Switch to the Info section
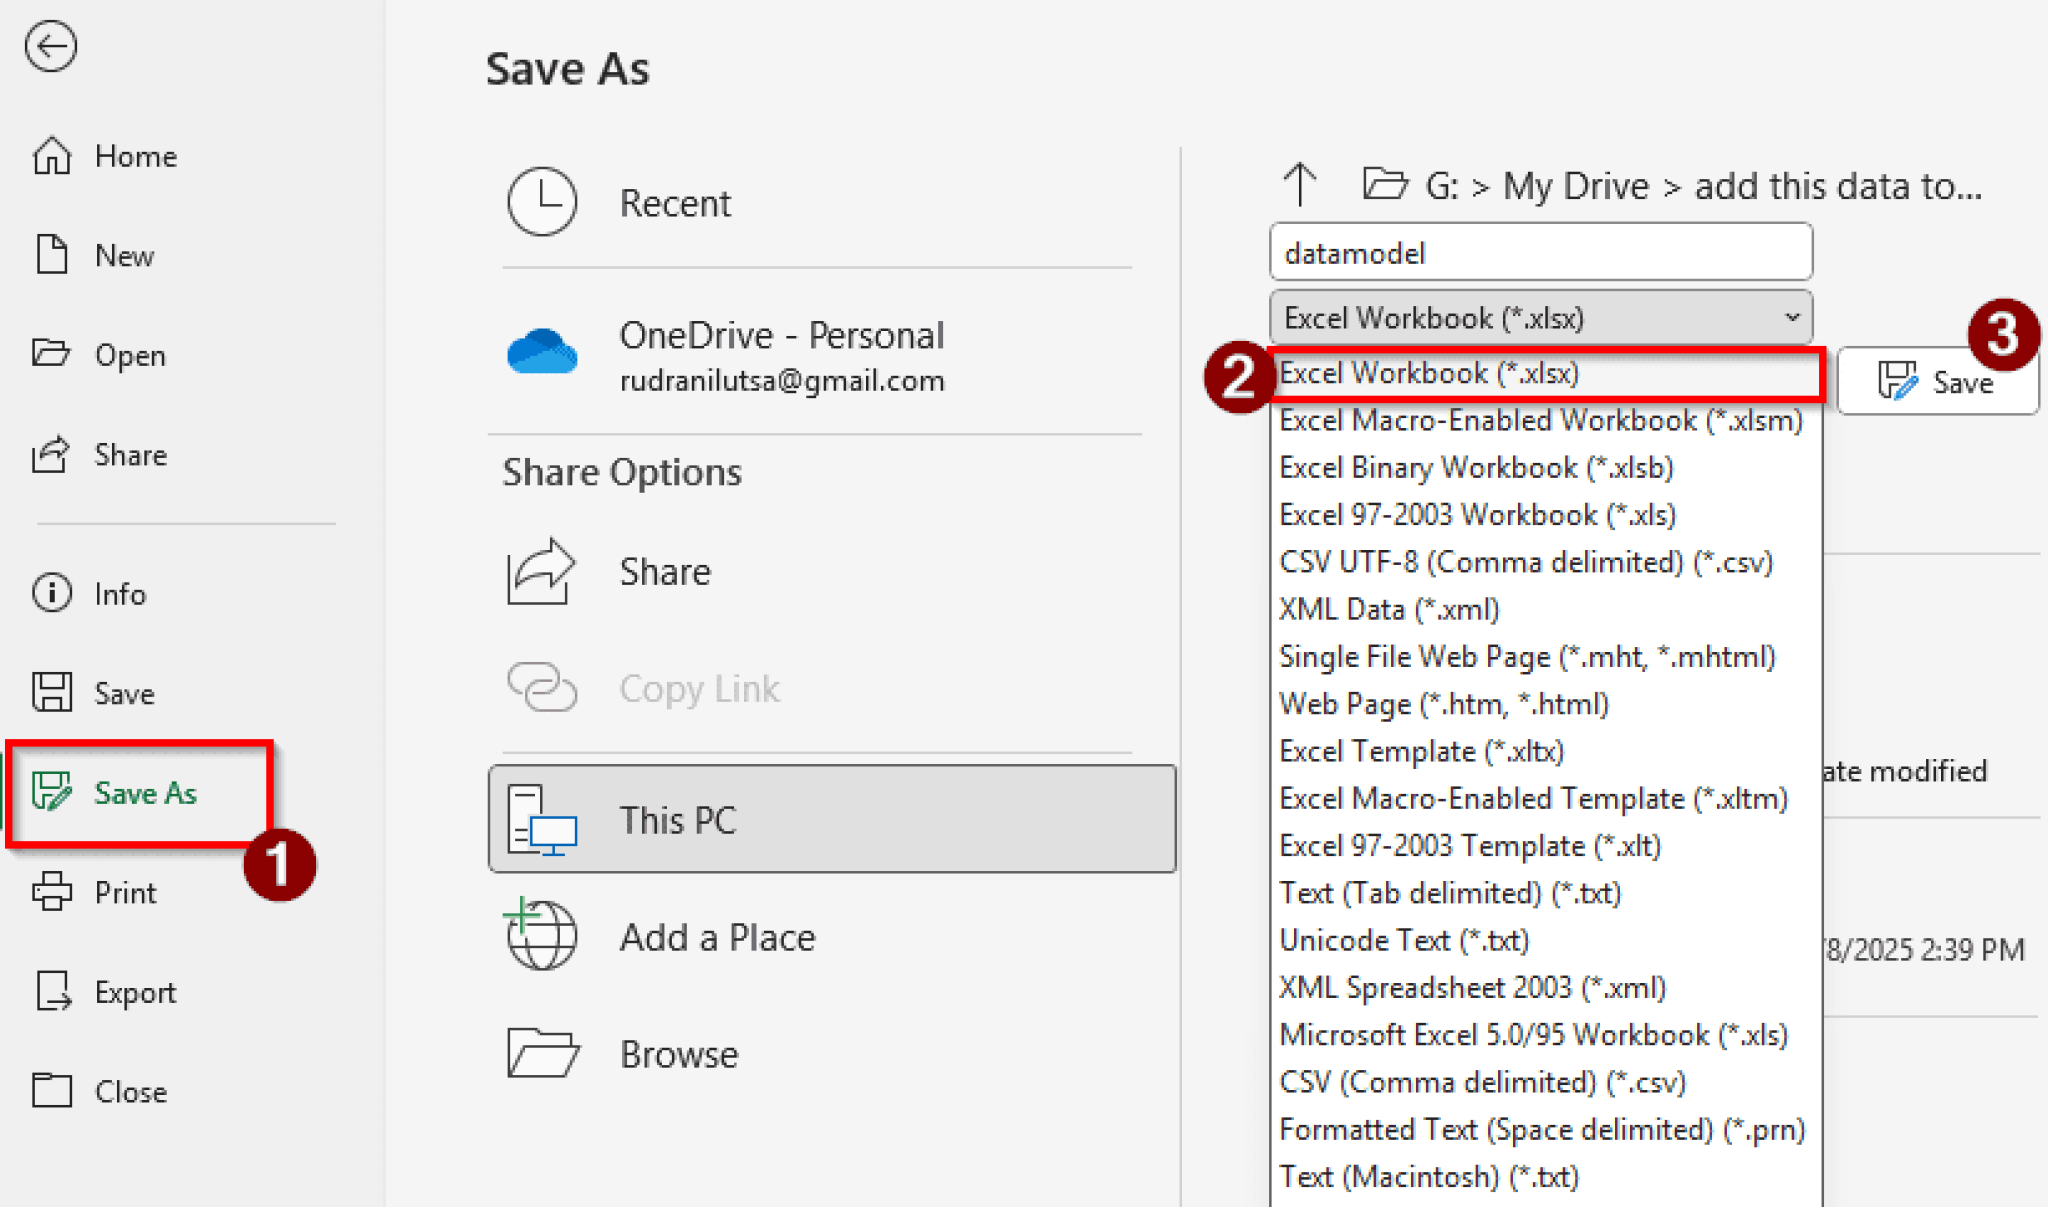 (x=118, y=593)
